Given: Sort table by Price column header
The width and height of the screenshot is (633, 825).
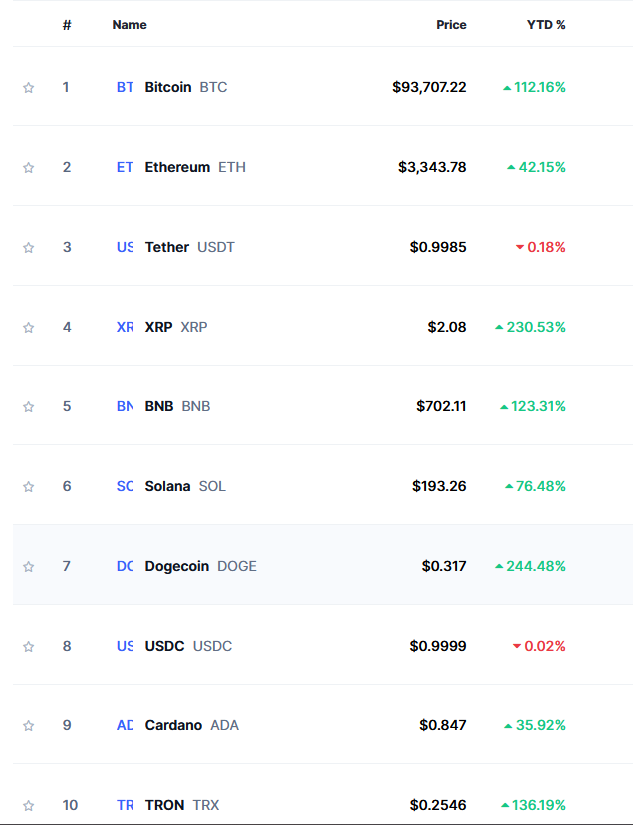Looking at the screenshot, I should pos(451,25).
